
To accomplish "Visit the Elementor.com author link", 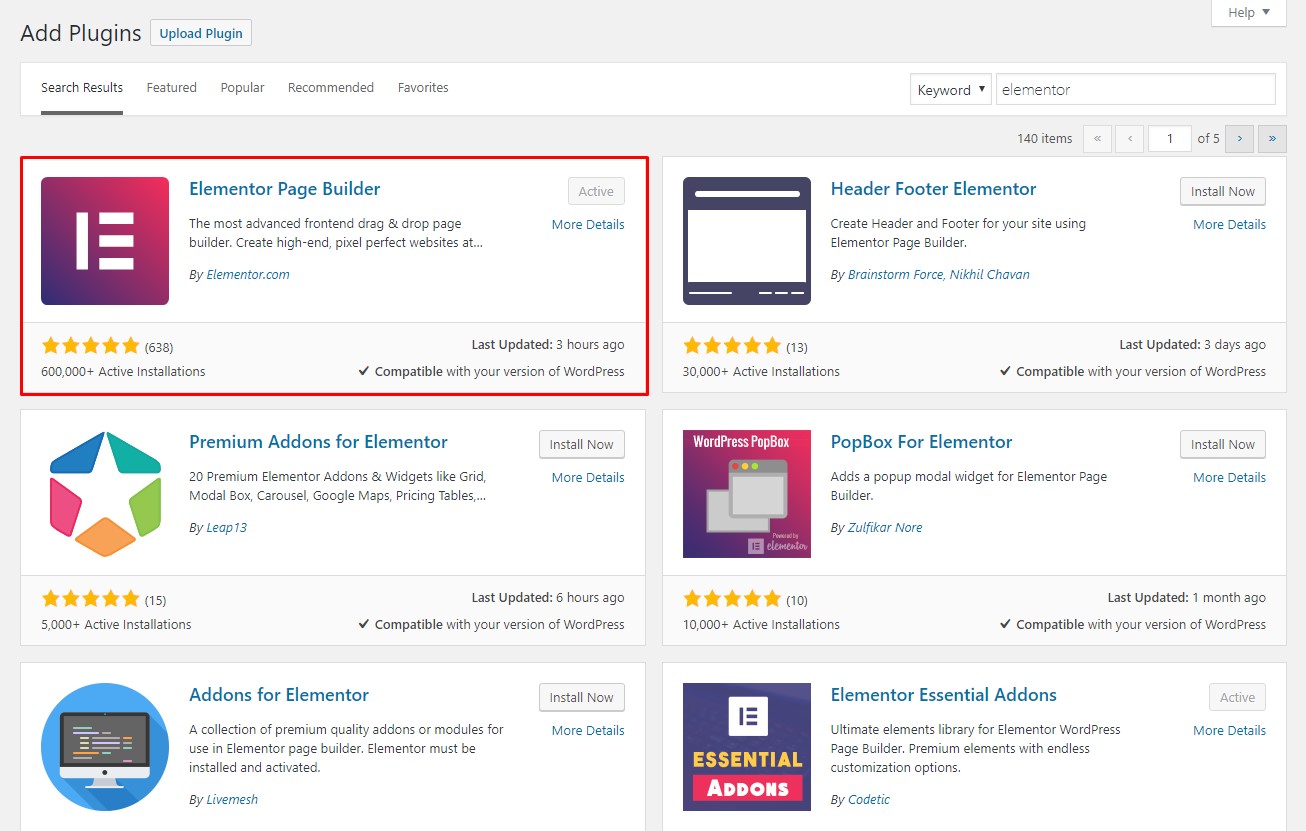I will point(248,273).
